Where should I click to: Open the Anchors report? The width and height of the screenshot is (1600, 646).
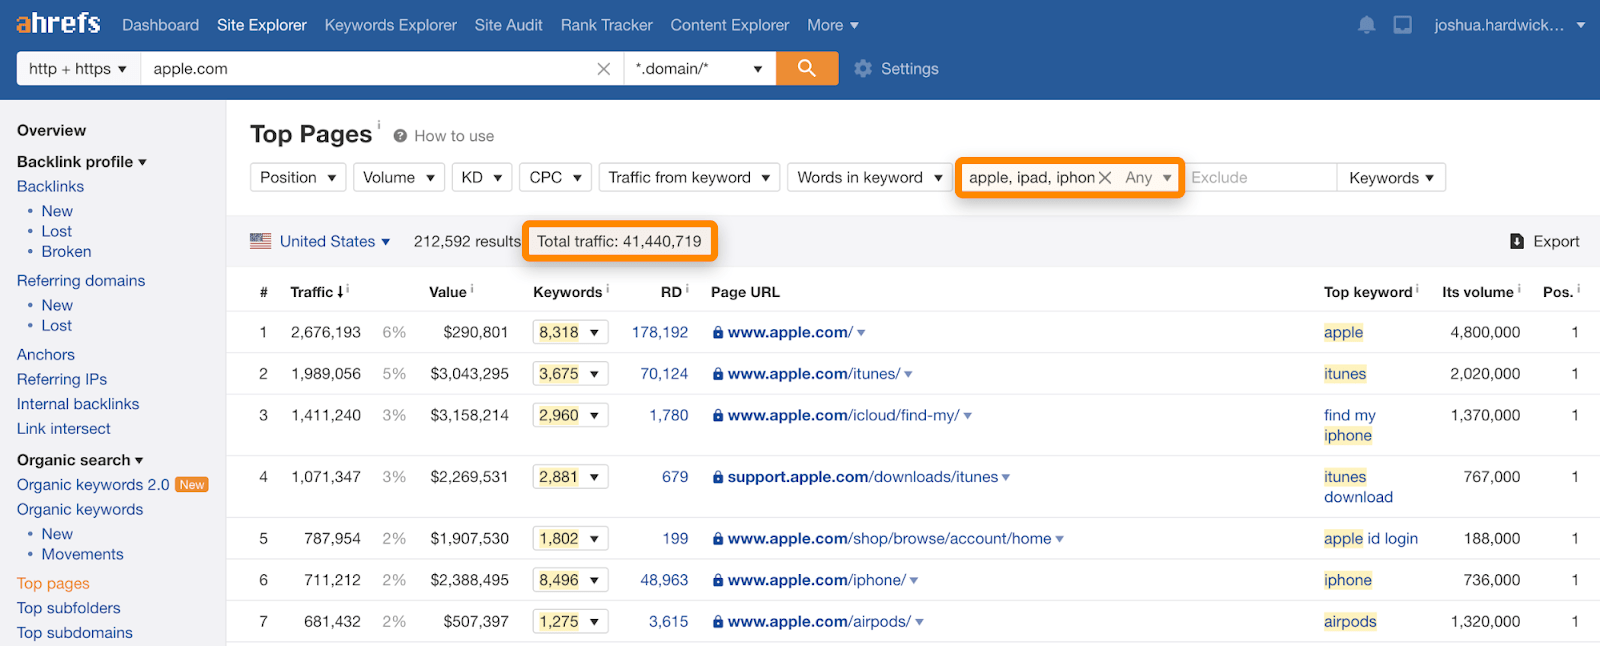click(x=46, y=355)
